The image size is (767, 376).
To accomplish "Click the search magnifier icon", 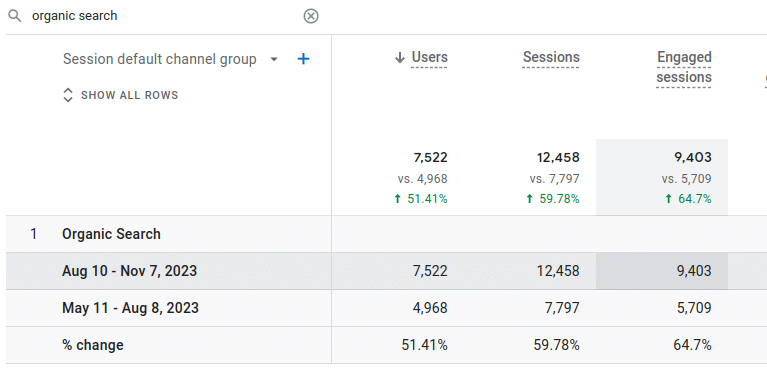I will pyautogui.click(x=15, y=16).
